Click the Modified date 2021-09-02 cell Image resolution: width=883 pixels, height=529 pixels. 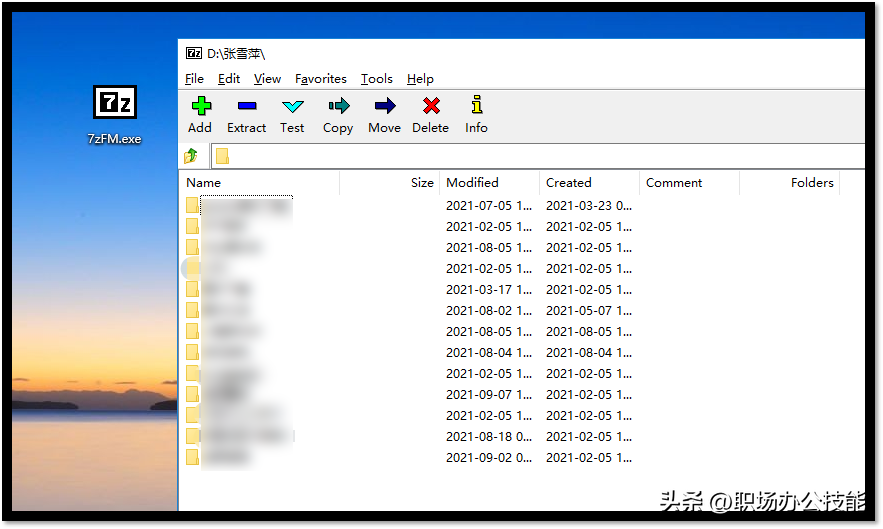click(x=489, y=458)
